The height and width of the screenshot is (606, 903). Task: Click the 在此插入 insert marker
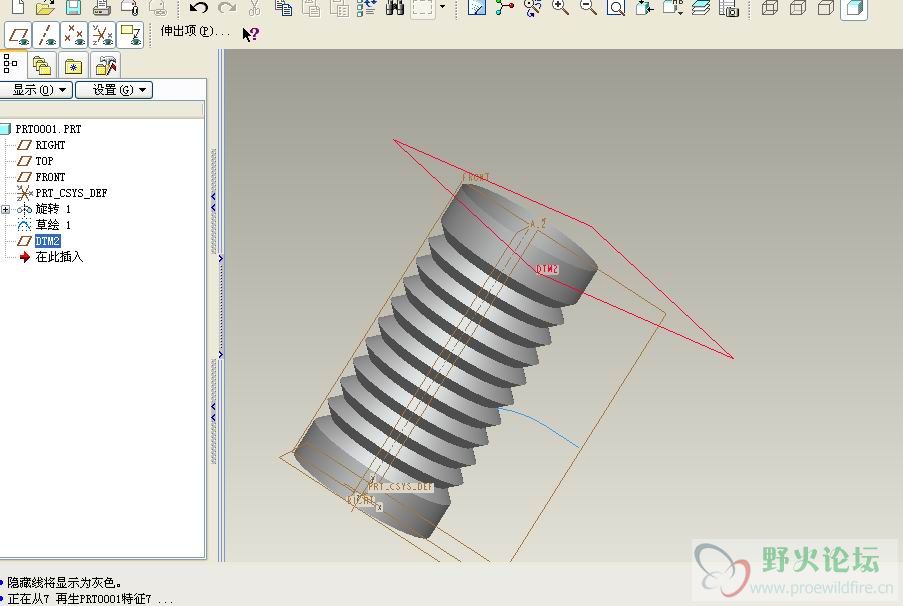(x=59, y=257)
